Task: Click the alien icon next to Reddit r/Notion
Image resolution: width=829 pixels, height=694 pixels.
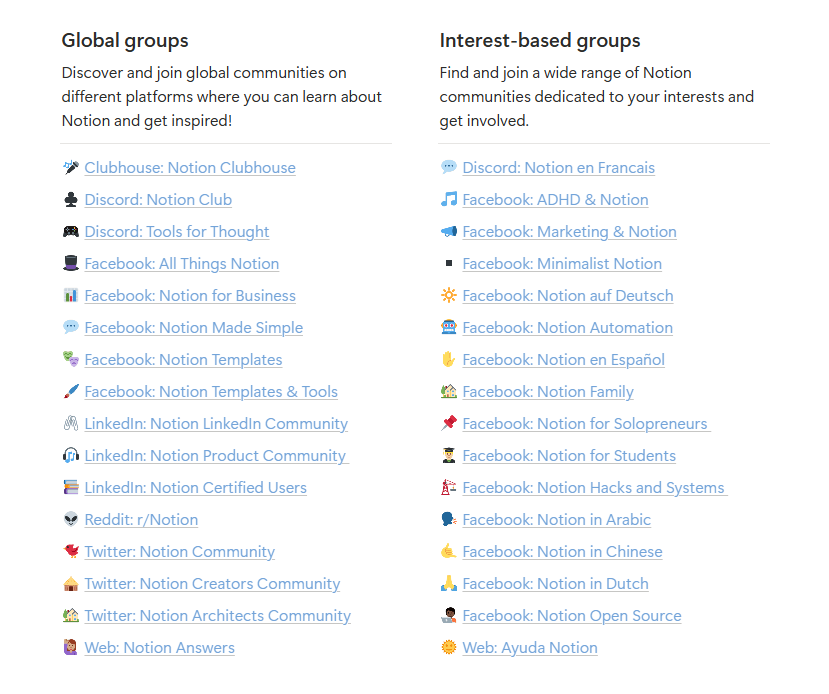Action: pos(70,519)
